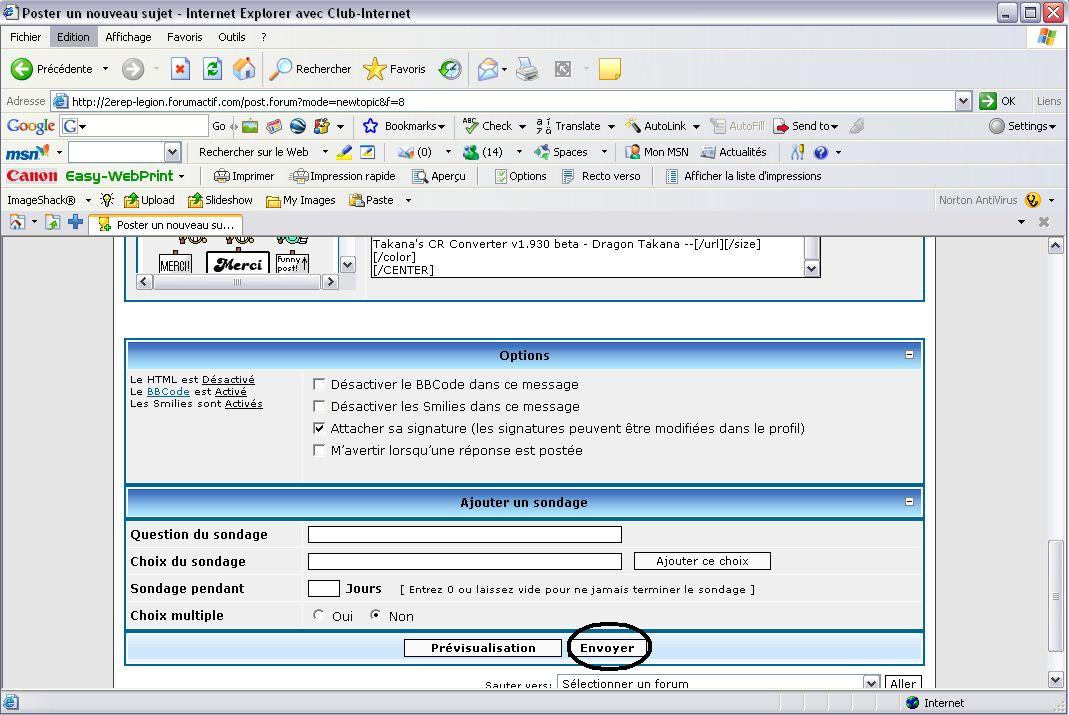Click the horizontal smilies panel scrollbar

pyautogui.click(x=237, y=282)
